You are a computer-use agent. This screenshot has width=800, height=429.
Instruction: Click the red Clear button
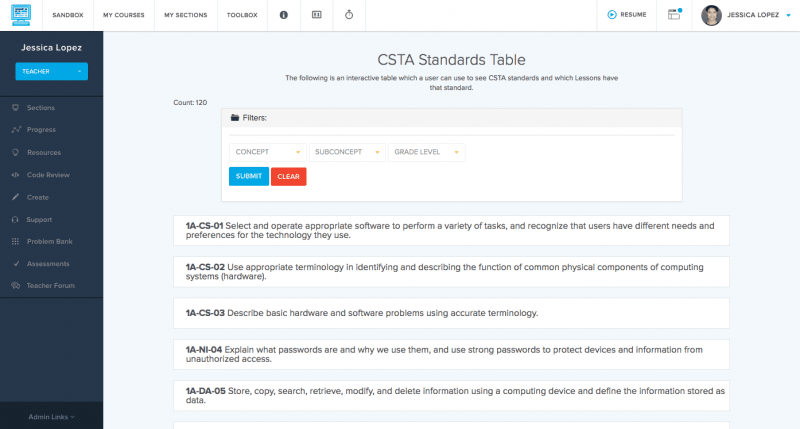[288, 176]
